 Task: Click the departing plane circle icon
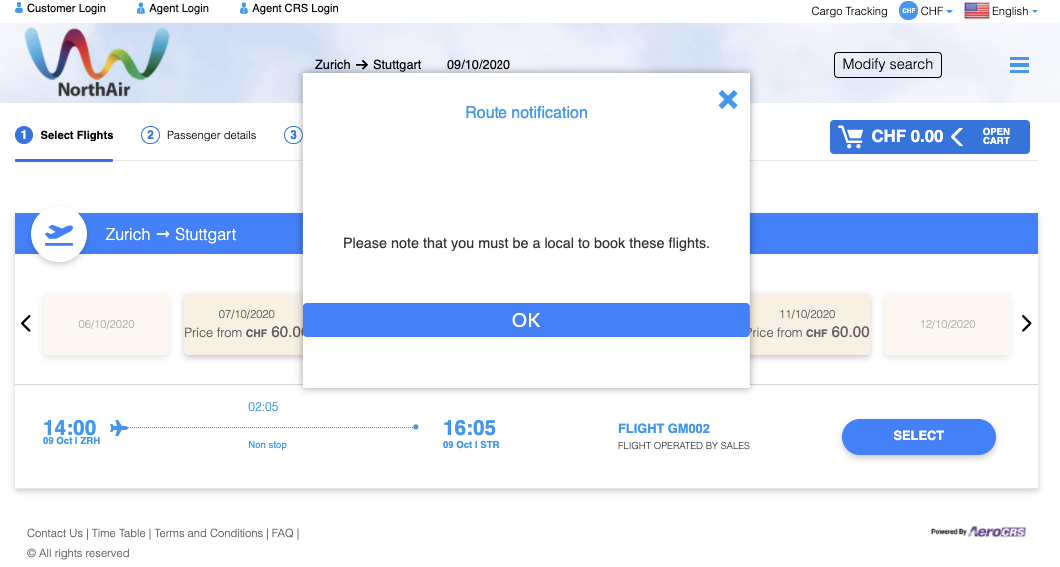point(59,234)
